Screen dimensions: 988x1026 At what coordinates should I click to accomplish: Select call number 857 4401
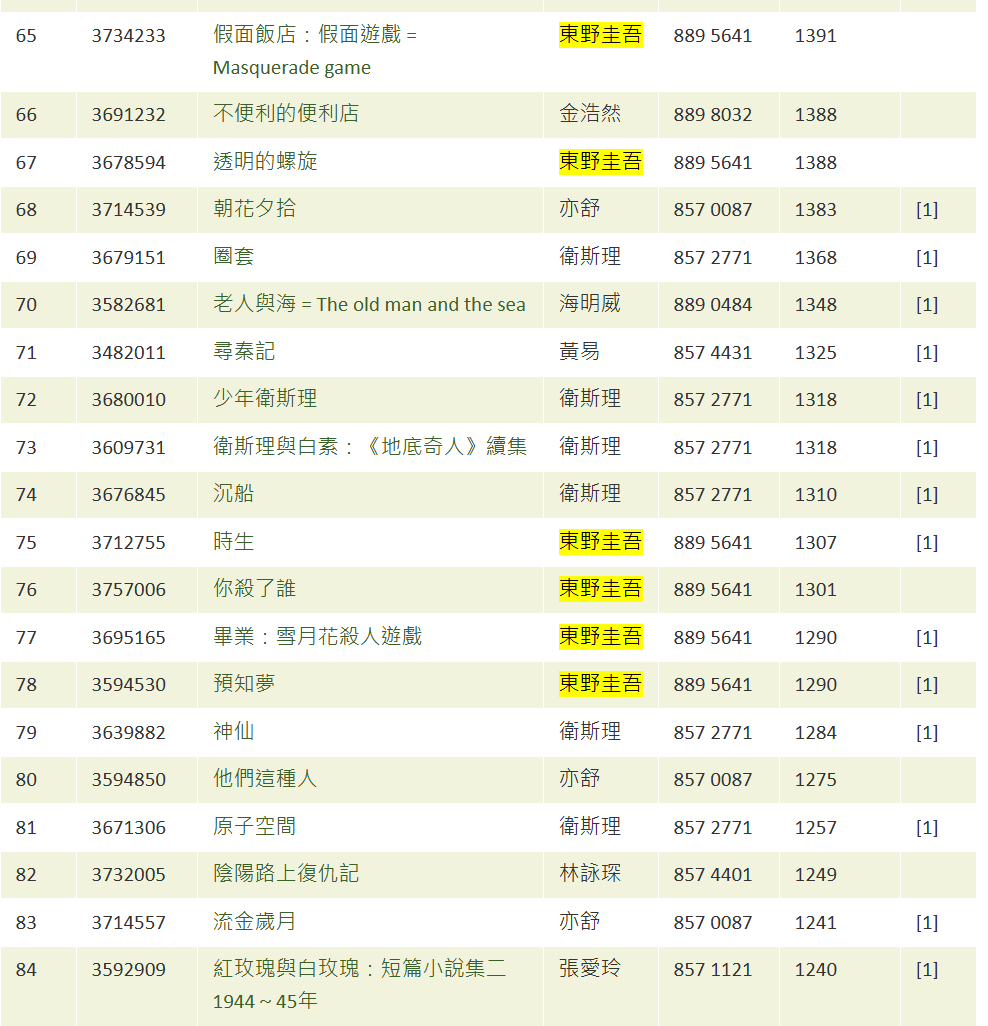click(713, 874)
